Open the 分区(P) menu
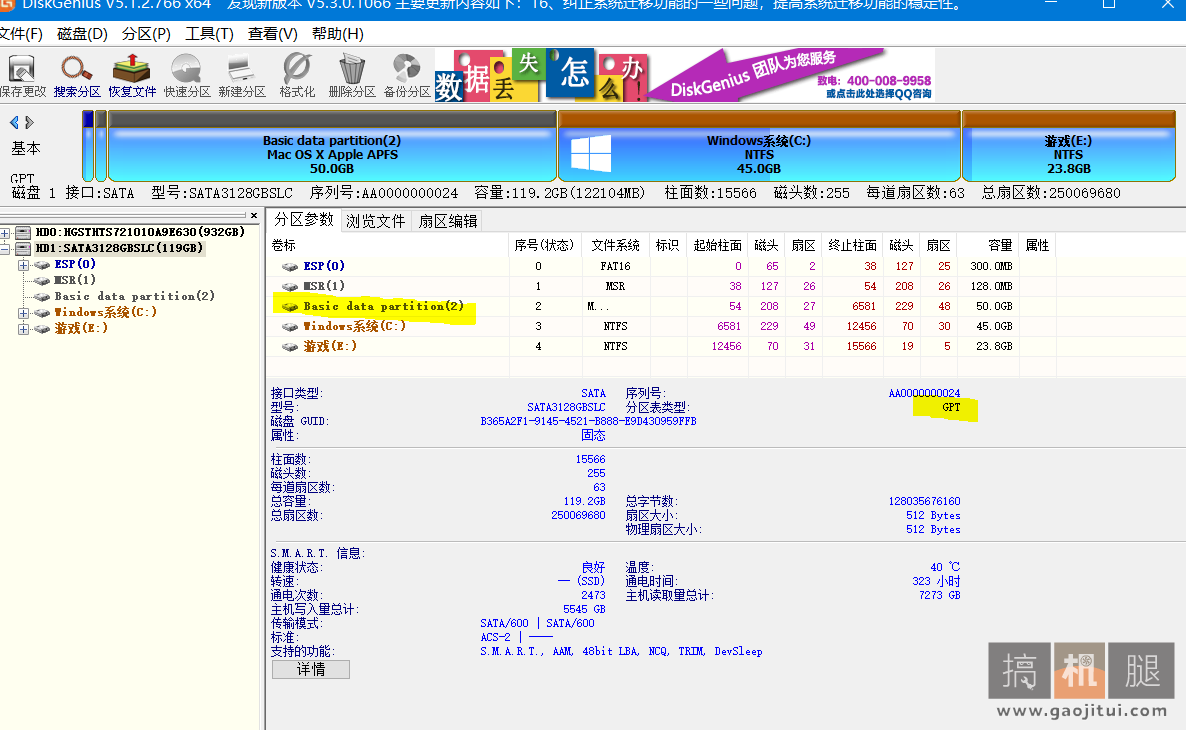Image resolution: width=1186 pixels, height=730 pixels. tap(146, 34)
